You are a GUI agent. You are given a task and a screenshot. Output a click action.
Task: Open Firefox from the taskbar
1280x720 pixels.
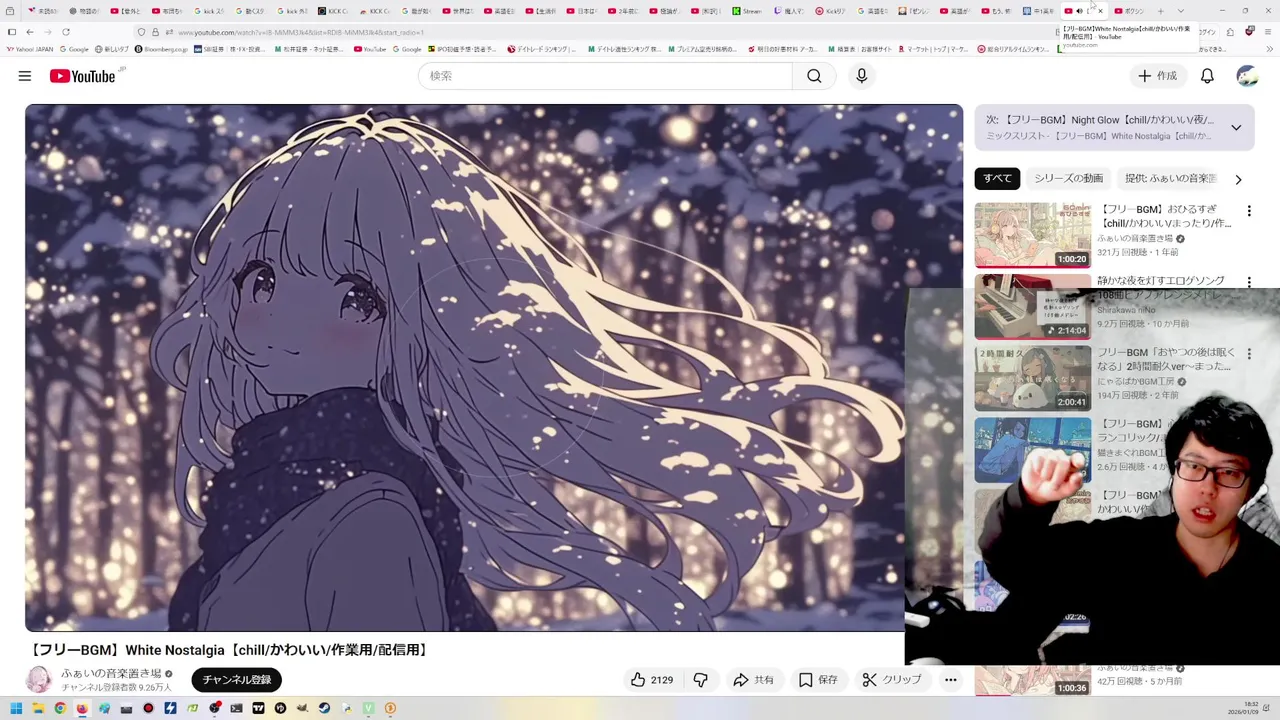pyautogui.click(x=82, y=708)
